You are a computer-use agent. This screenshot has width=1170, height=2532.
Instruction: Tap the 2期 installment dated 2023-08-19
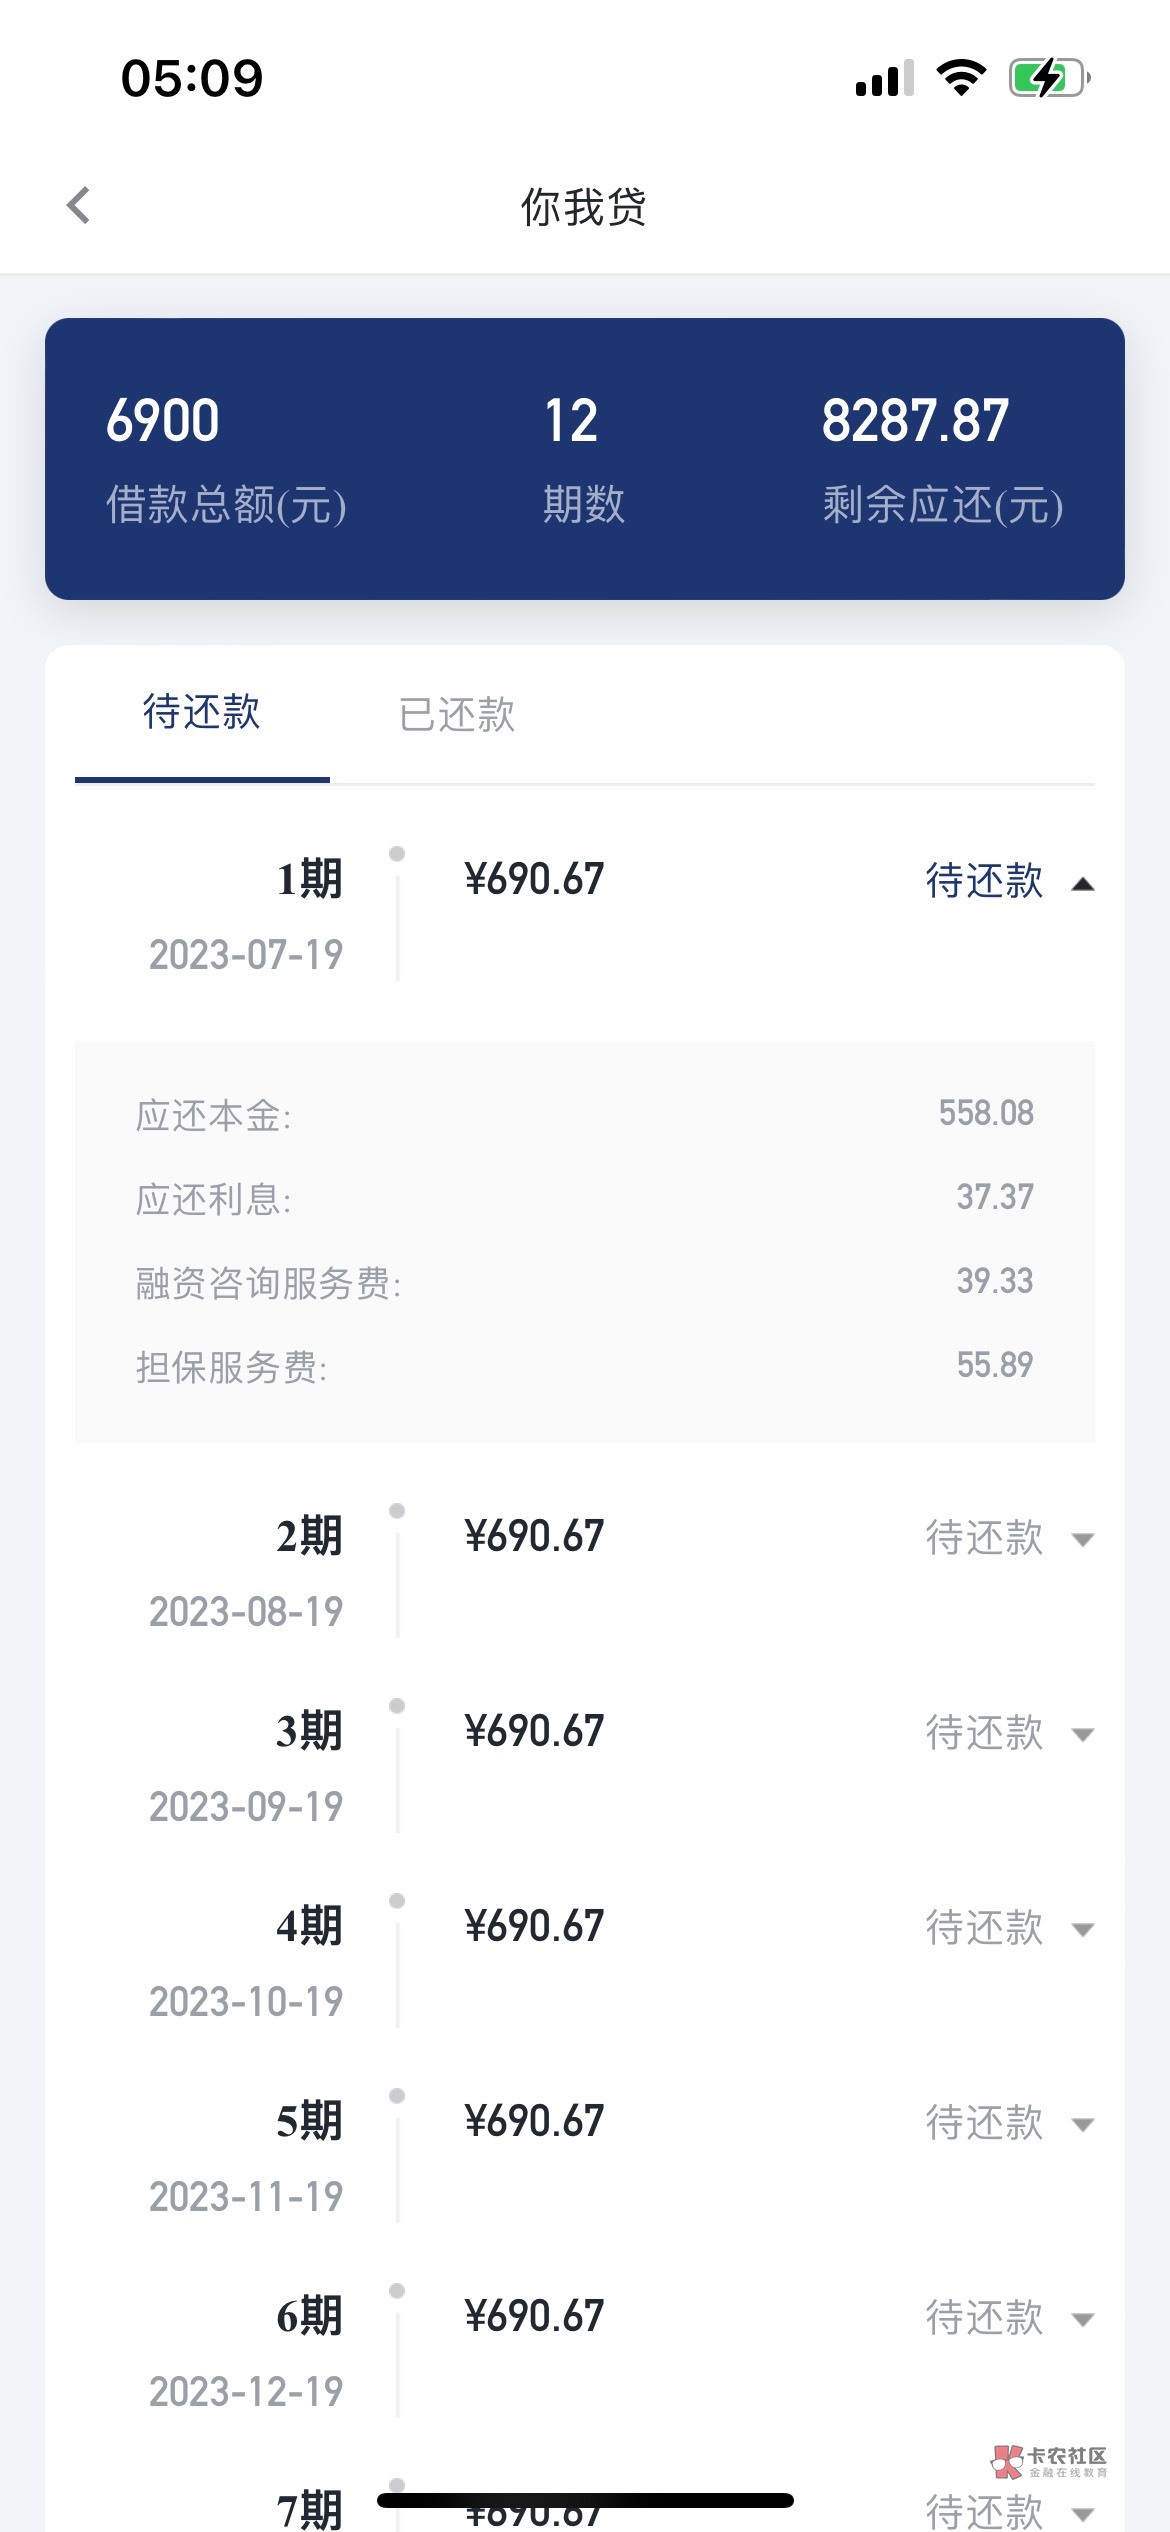click(x=309, y=1536)
